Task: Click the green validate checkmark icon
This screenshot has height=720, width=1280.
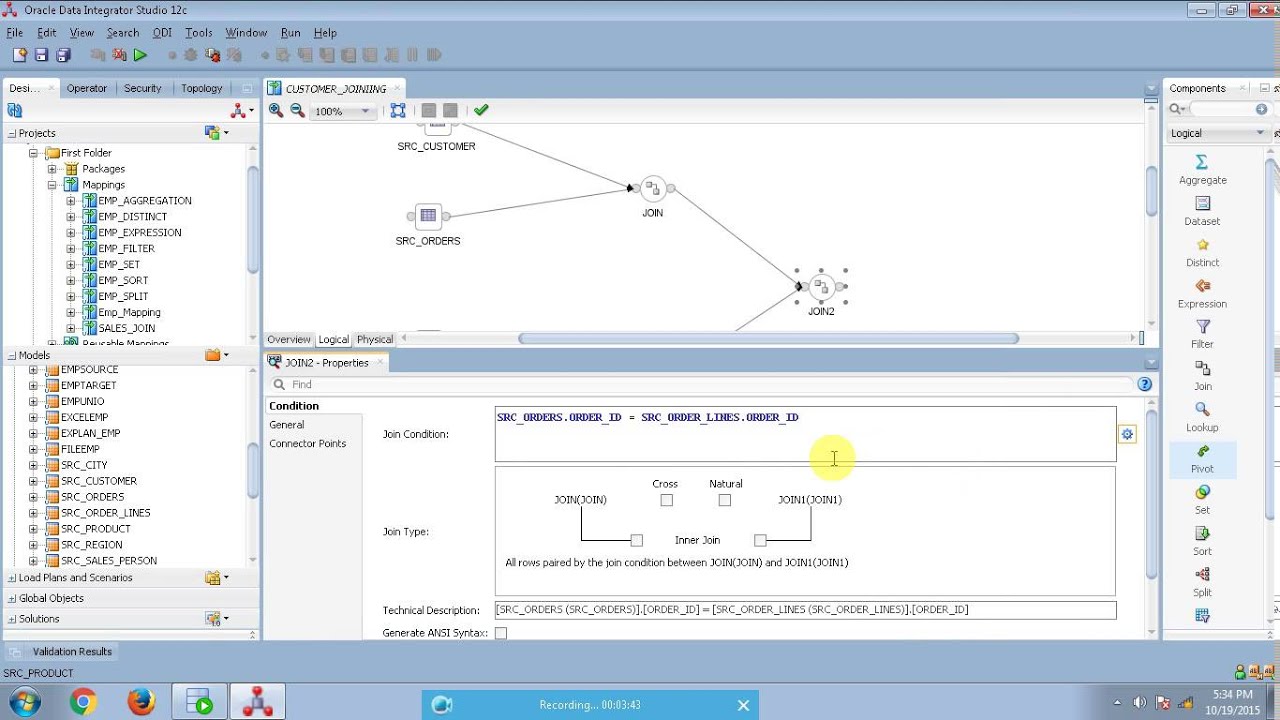Action: point(481,110)
